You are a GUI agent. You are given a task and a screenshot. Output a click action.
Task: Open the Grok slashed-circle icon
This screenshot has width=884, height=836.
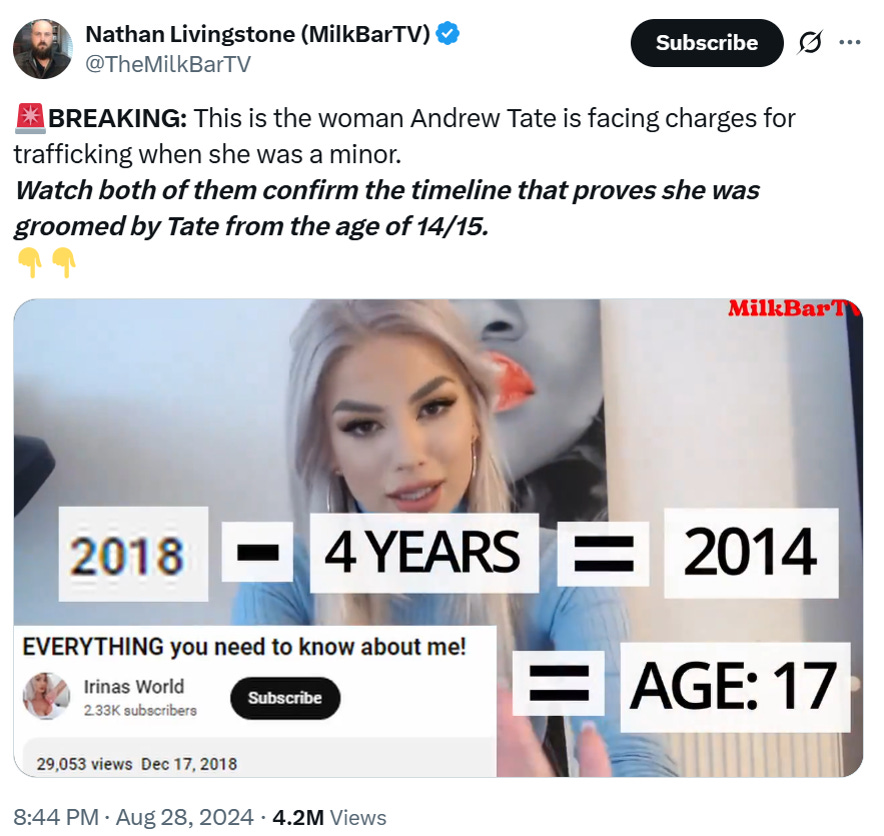(x=811, y=42)
